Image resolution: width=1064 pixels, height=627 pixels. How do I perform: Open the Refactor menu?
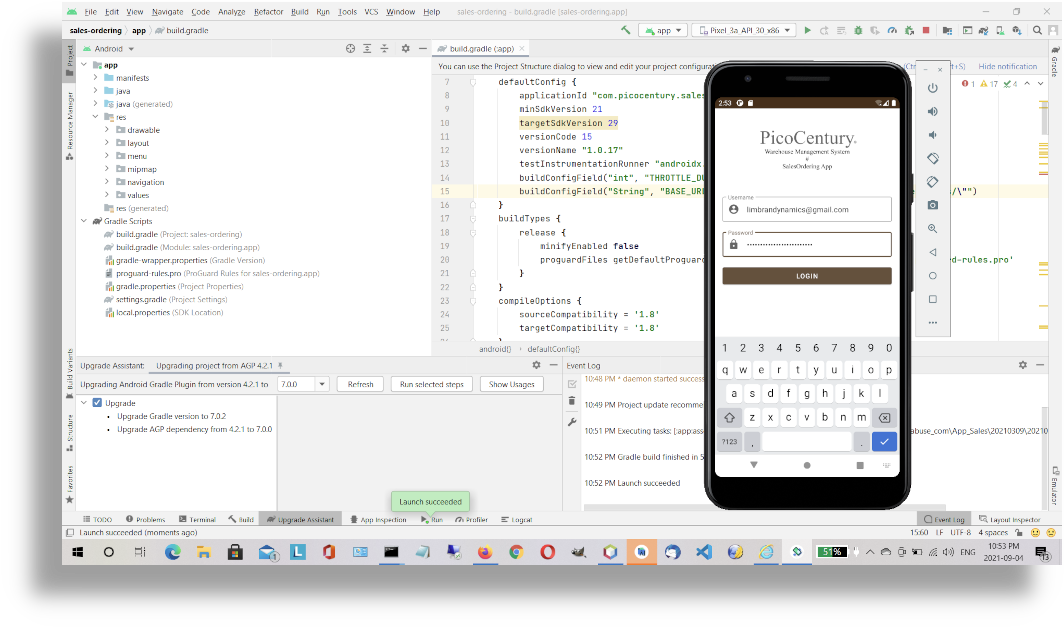point(269,12)
